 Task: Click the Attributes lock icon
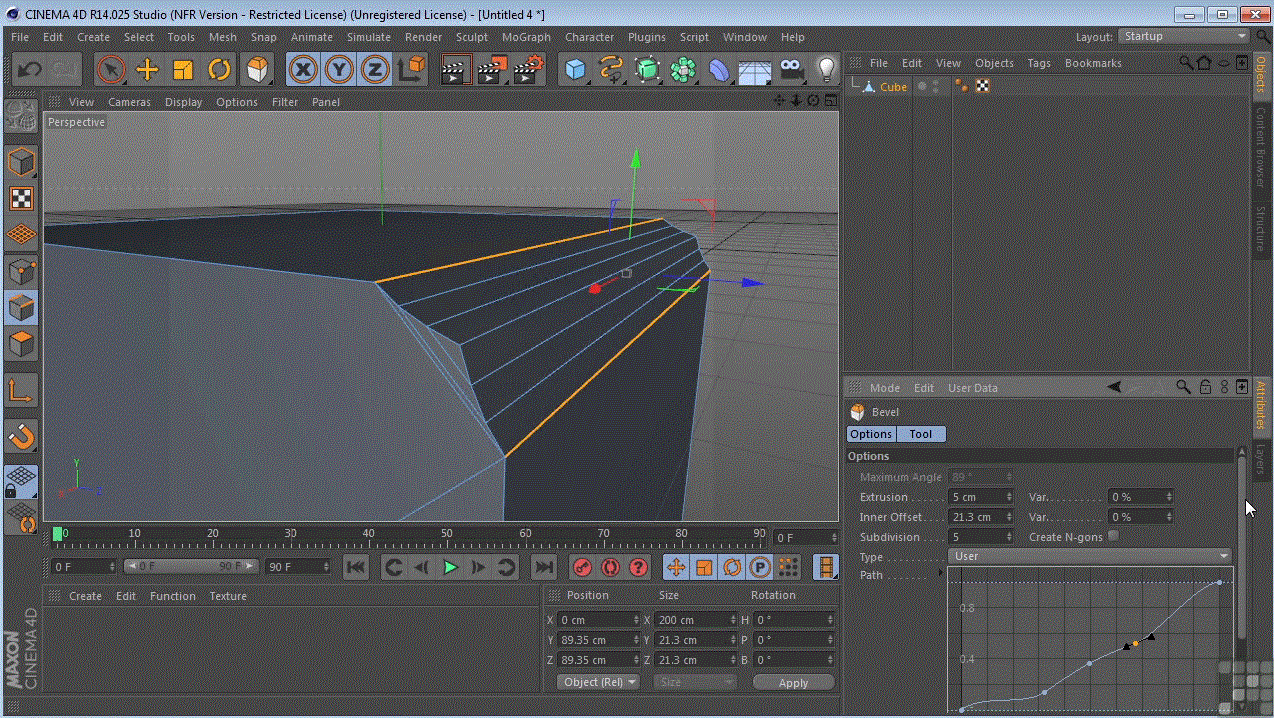pyautogui.click(x=1205, y=387)
